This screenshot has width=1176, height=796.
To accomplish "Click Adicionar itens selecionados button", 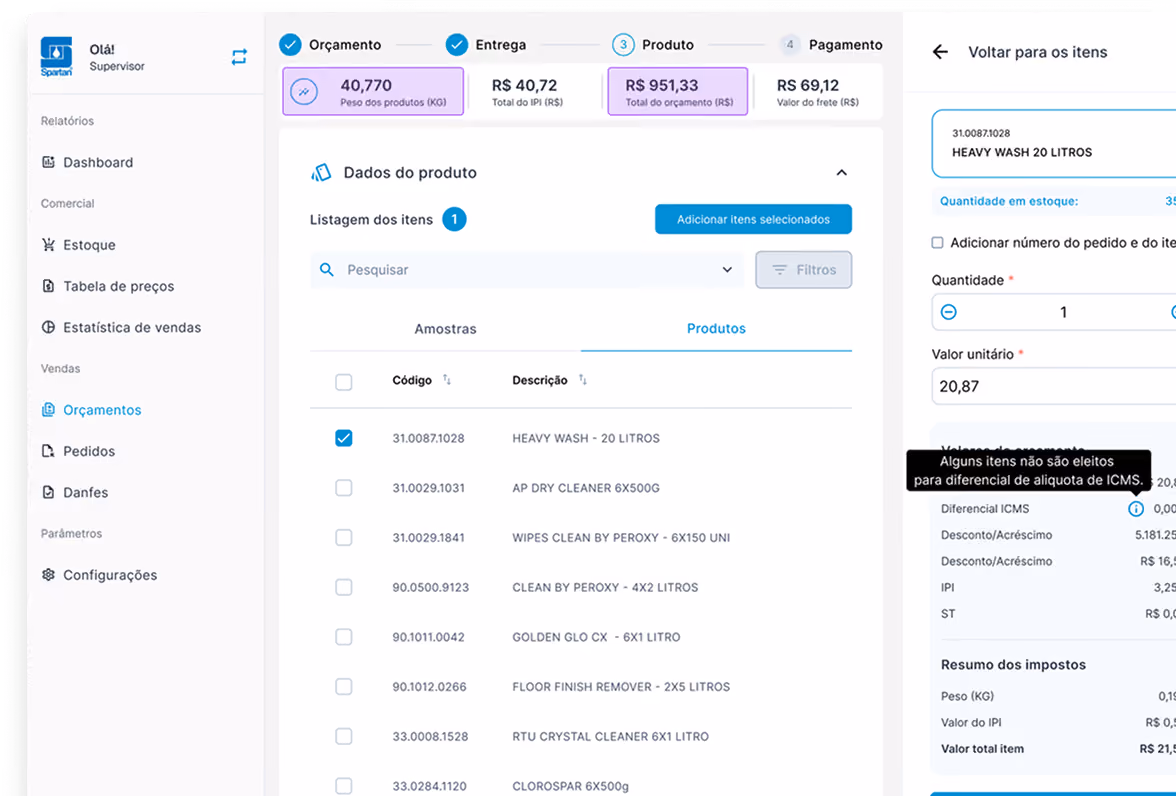I will [x=753, y=219].
